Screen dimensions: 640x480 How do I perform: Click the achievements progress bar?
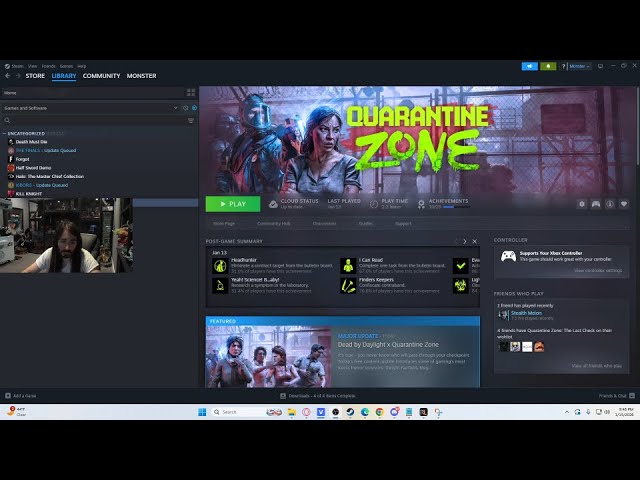click(x=455, y=207)
